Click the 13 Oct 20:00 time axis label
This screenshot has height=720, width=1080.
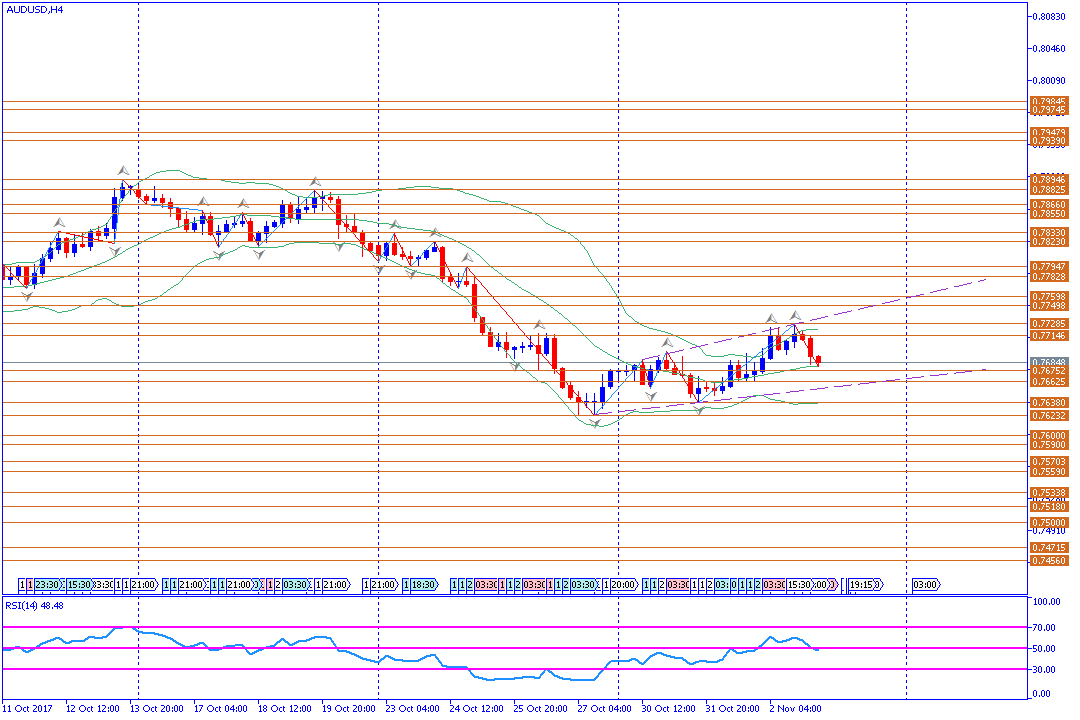click(156, 708)
